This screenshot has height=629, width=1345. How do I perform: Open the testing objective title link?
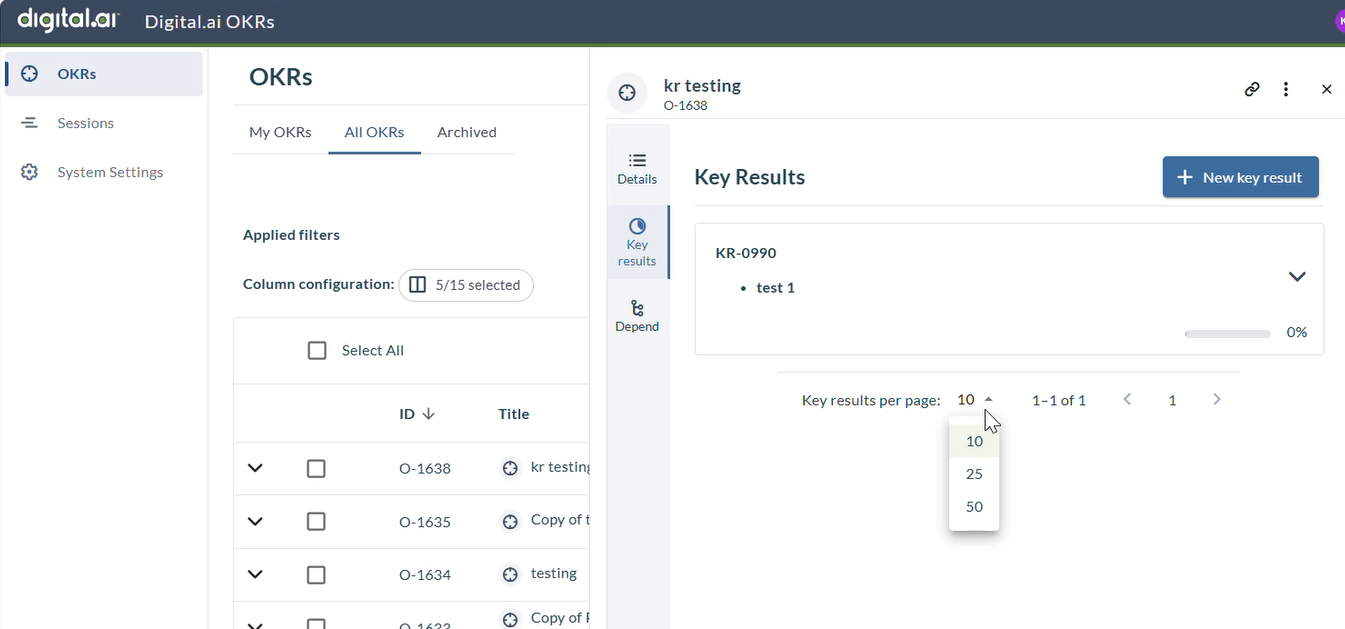click(x=553, y=573)
